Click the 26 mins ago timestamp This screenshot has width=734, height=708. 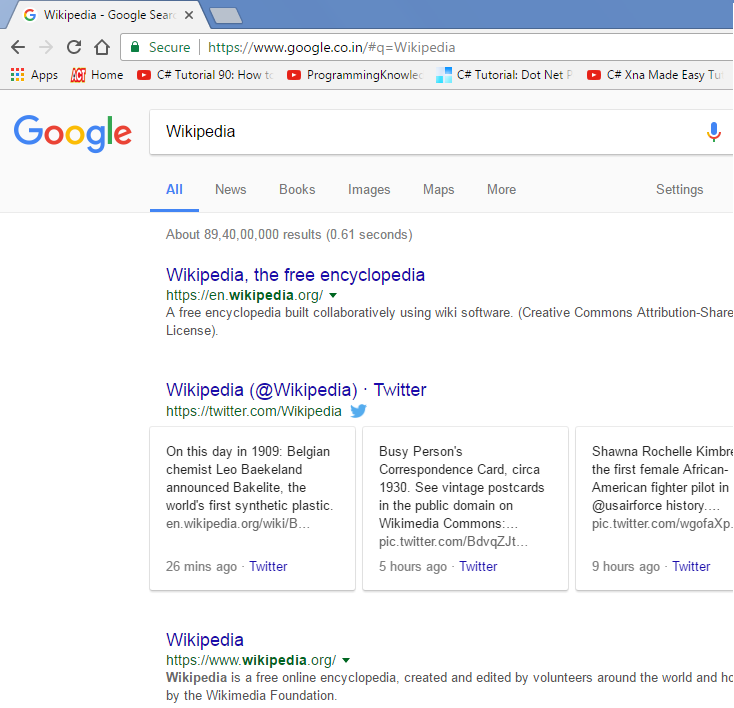(201, 567)
